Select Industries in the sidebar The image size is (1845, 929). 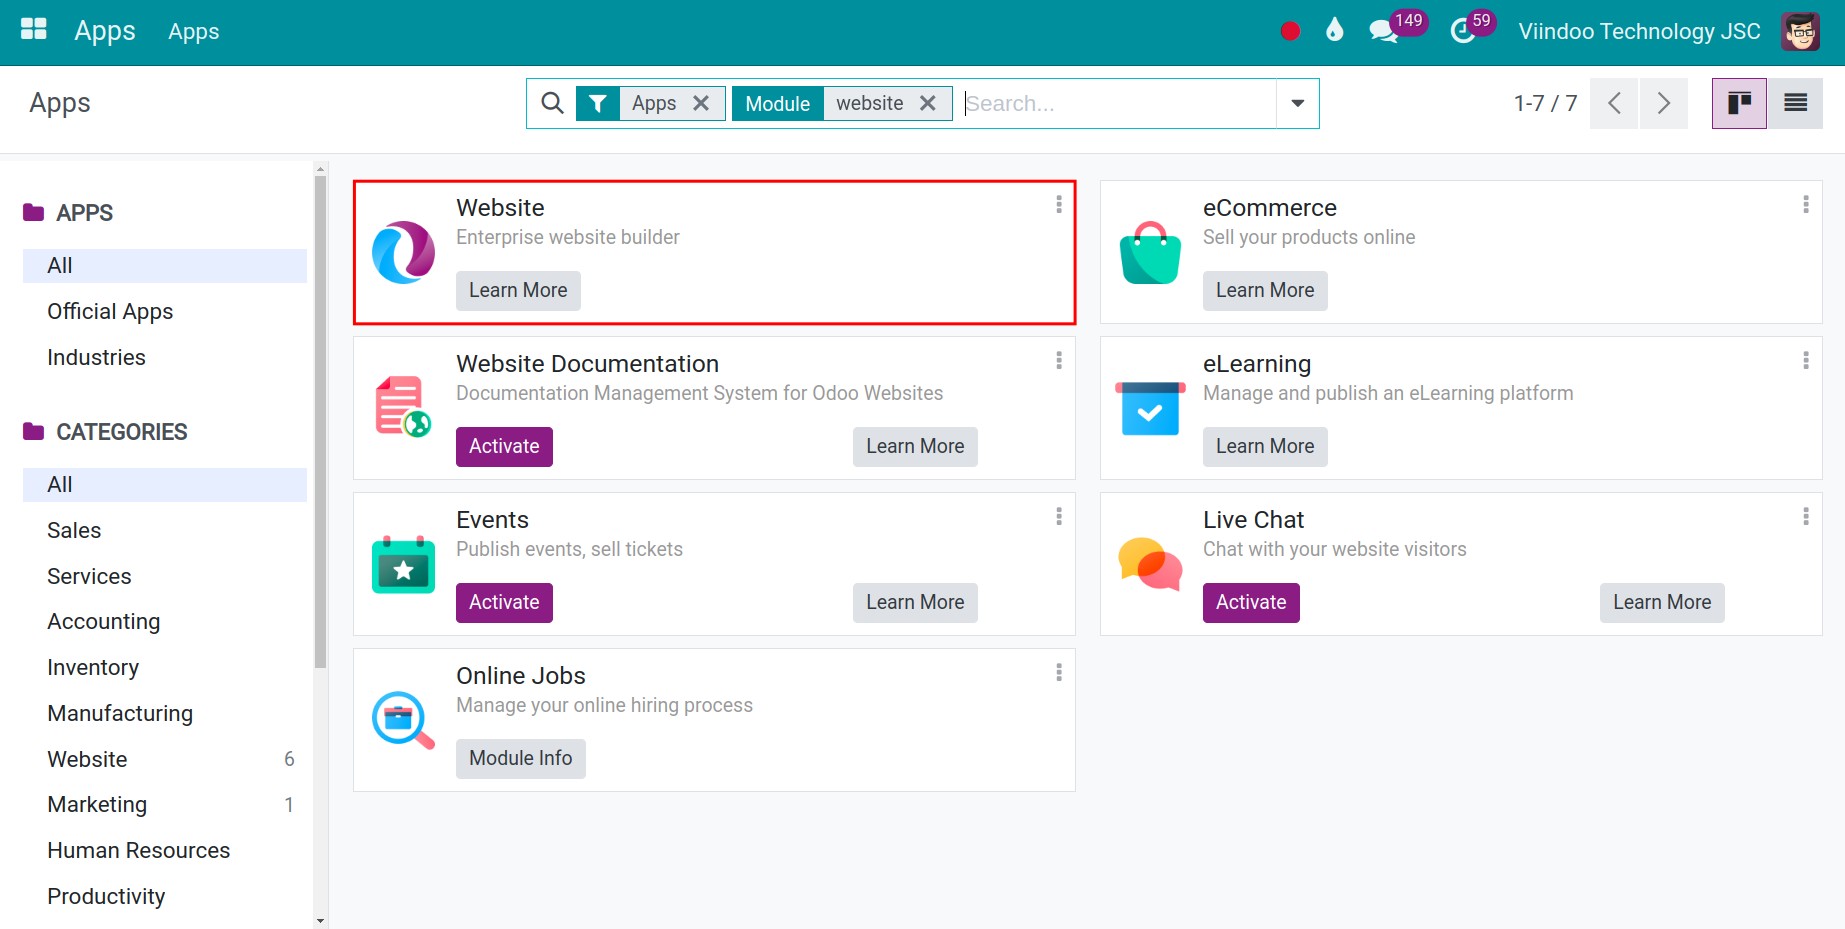[x=165, y=358]
